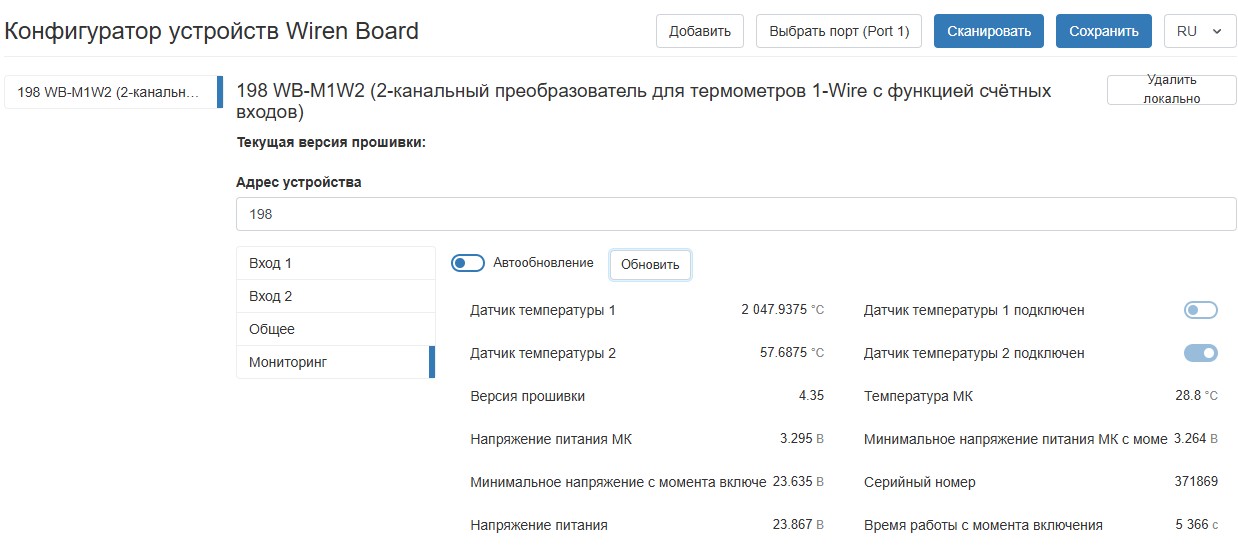Click the Датчик температуры 1 value
The height and width of the screenshot is (554, 1238).
click(773, 310)
